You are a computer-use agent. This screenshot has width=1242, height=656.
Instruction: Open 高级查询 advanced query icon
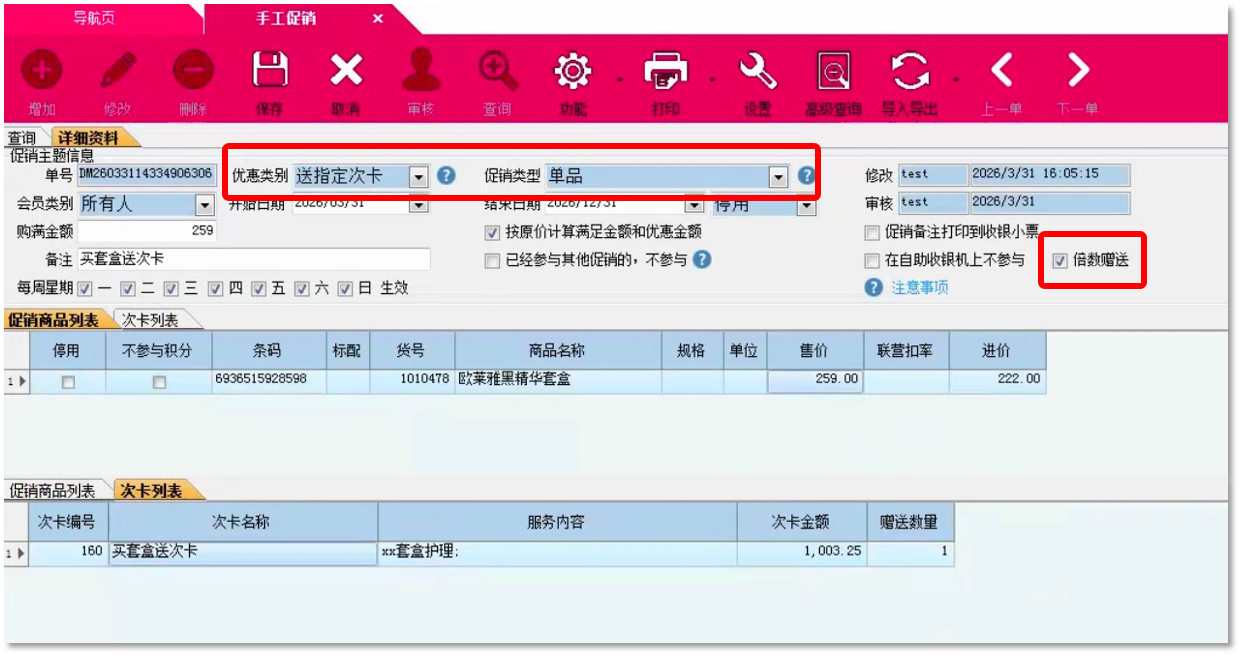(x=833, y=71)
